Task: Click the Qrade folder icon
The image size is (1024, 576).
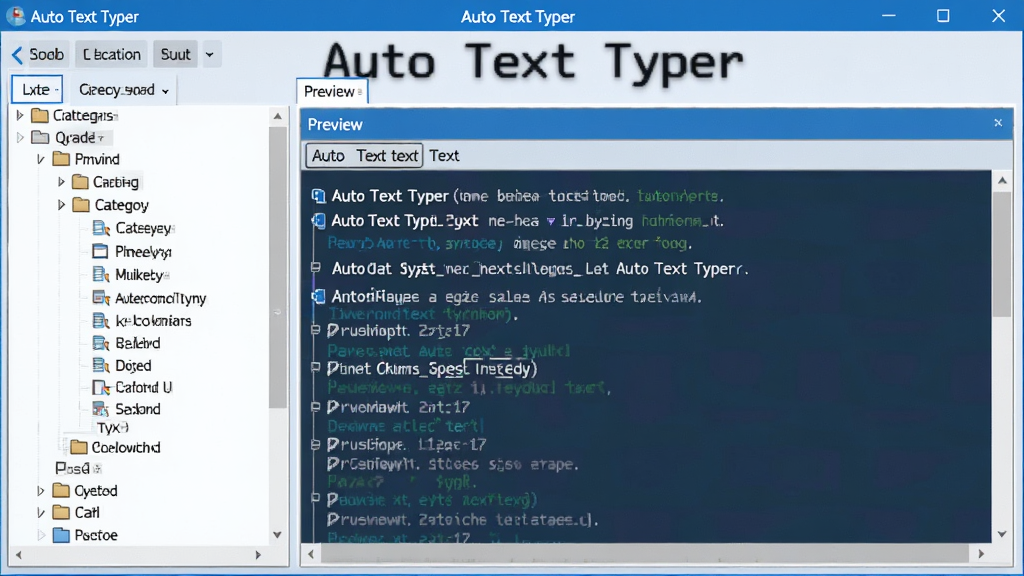Action: click(x=40, y=137)
